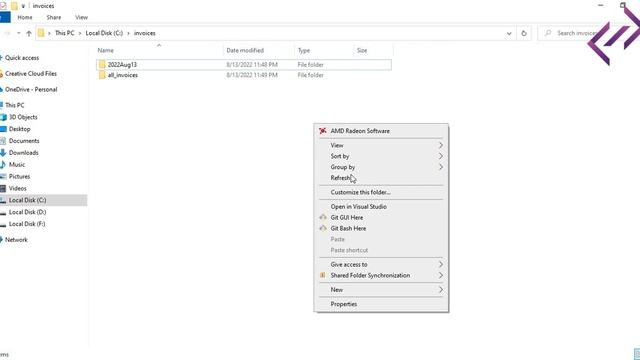640x360 pixels.
Task: Click the 2022Aug13 folder name
Action: [122, 64]
